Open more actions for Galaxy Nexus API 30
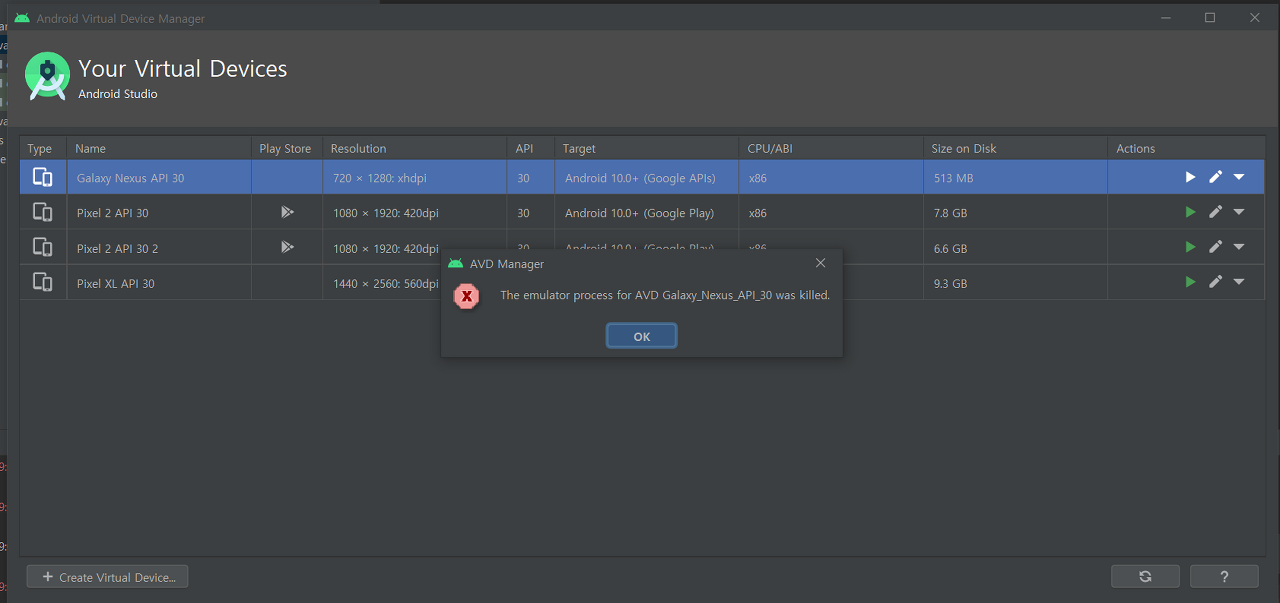 click(x=1239, y=177)
